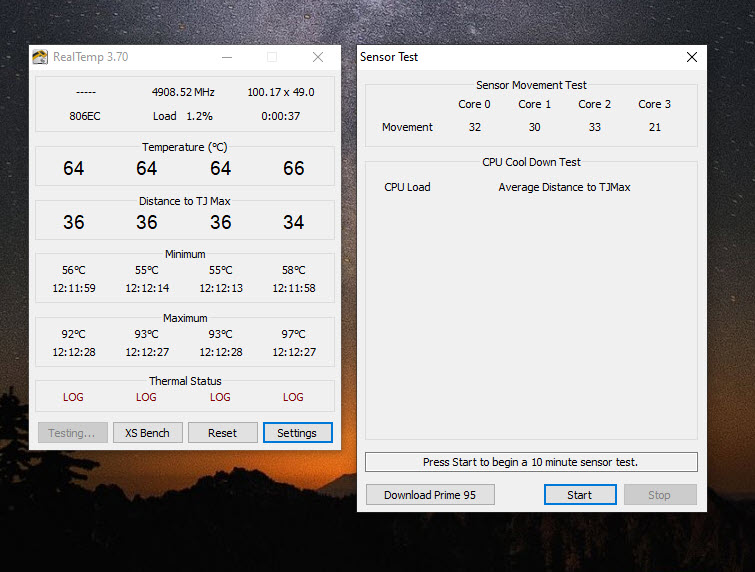Select the 4908.52 MHz clock speed value
755x572 pixels.
(x=183, y=92)
